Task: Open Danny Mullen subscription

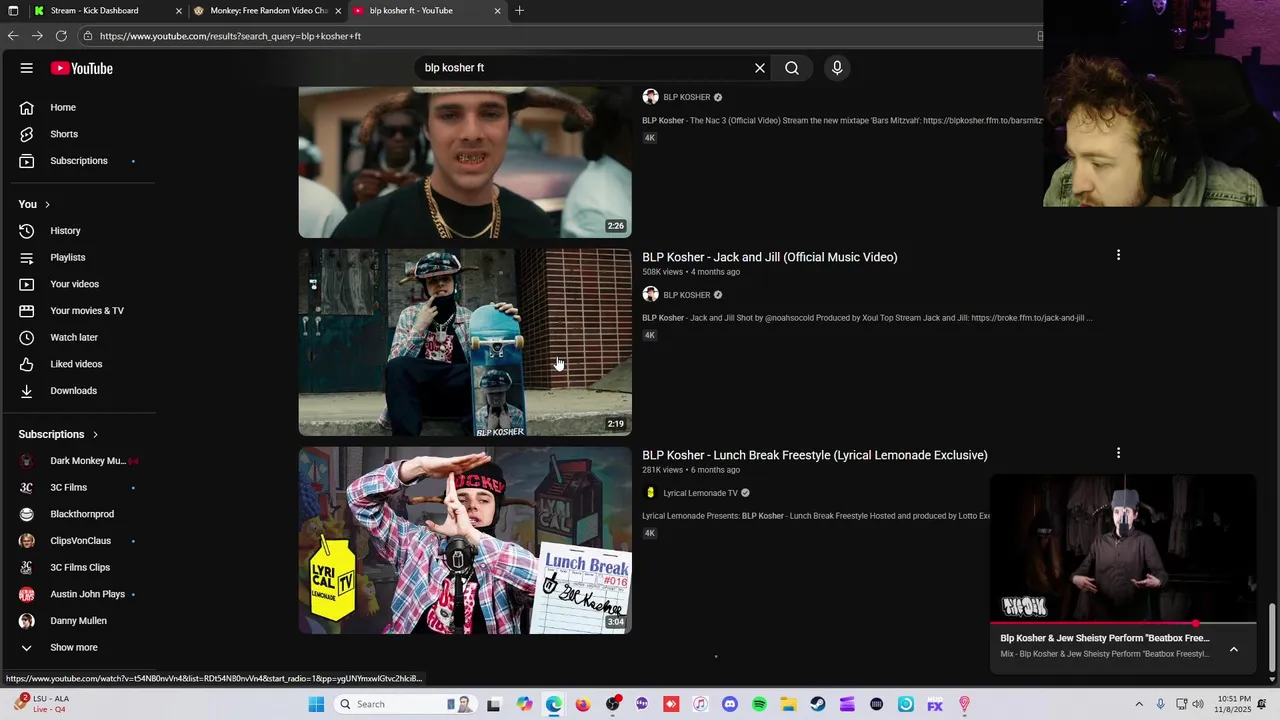Action: (x=79, y=621)
